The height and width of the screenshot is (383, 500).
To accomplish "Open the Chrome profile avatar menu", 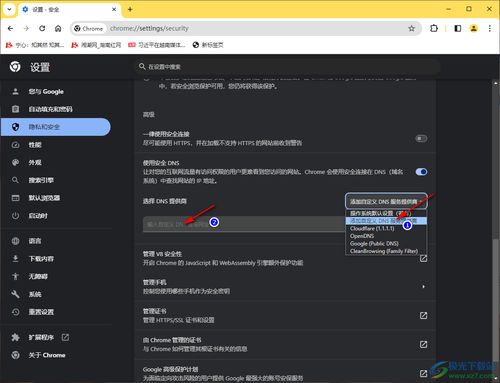I will (474, 29).
